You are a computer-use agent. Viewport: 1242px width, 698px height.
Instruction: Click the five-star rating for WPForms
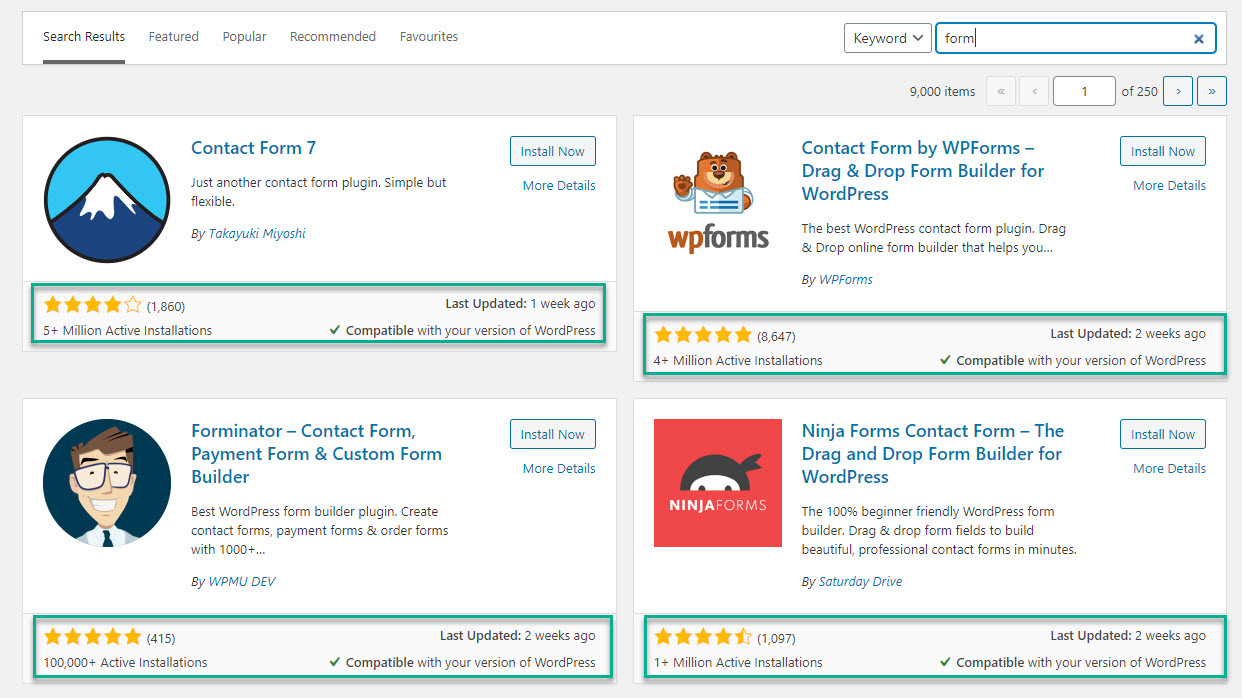coord(703,335)
